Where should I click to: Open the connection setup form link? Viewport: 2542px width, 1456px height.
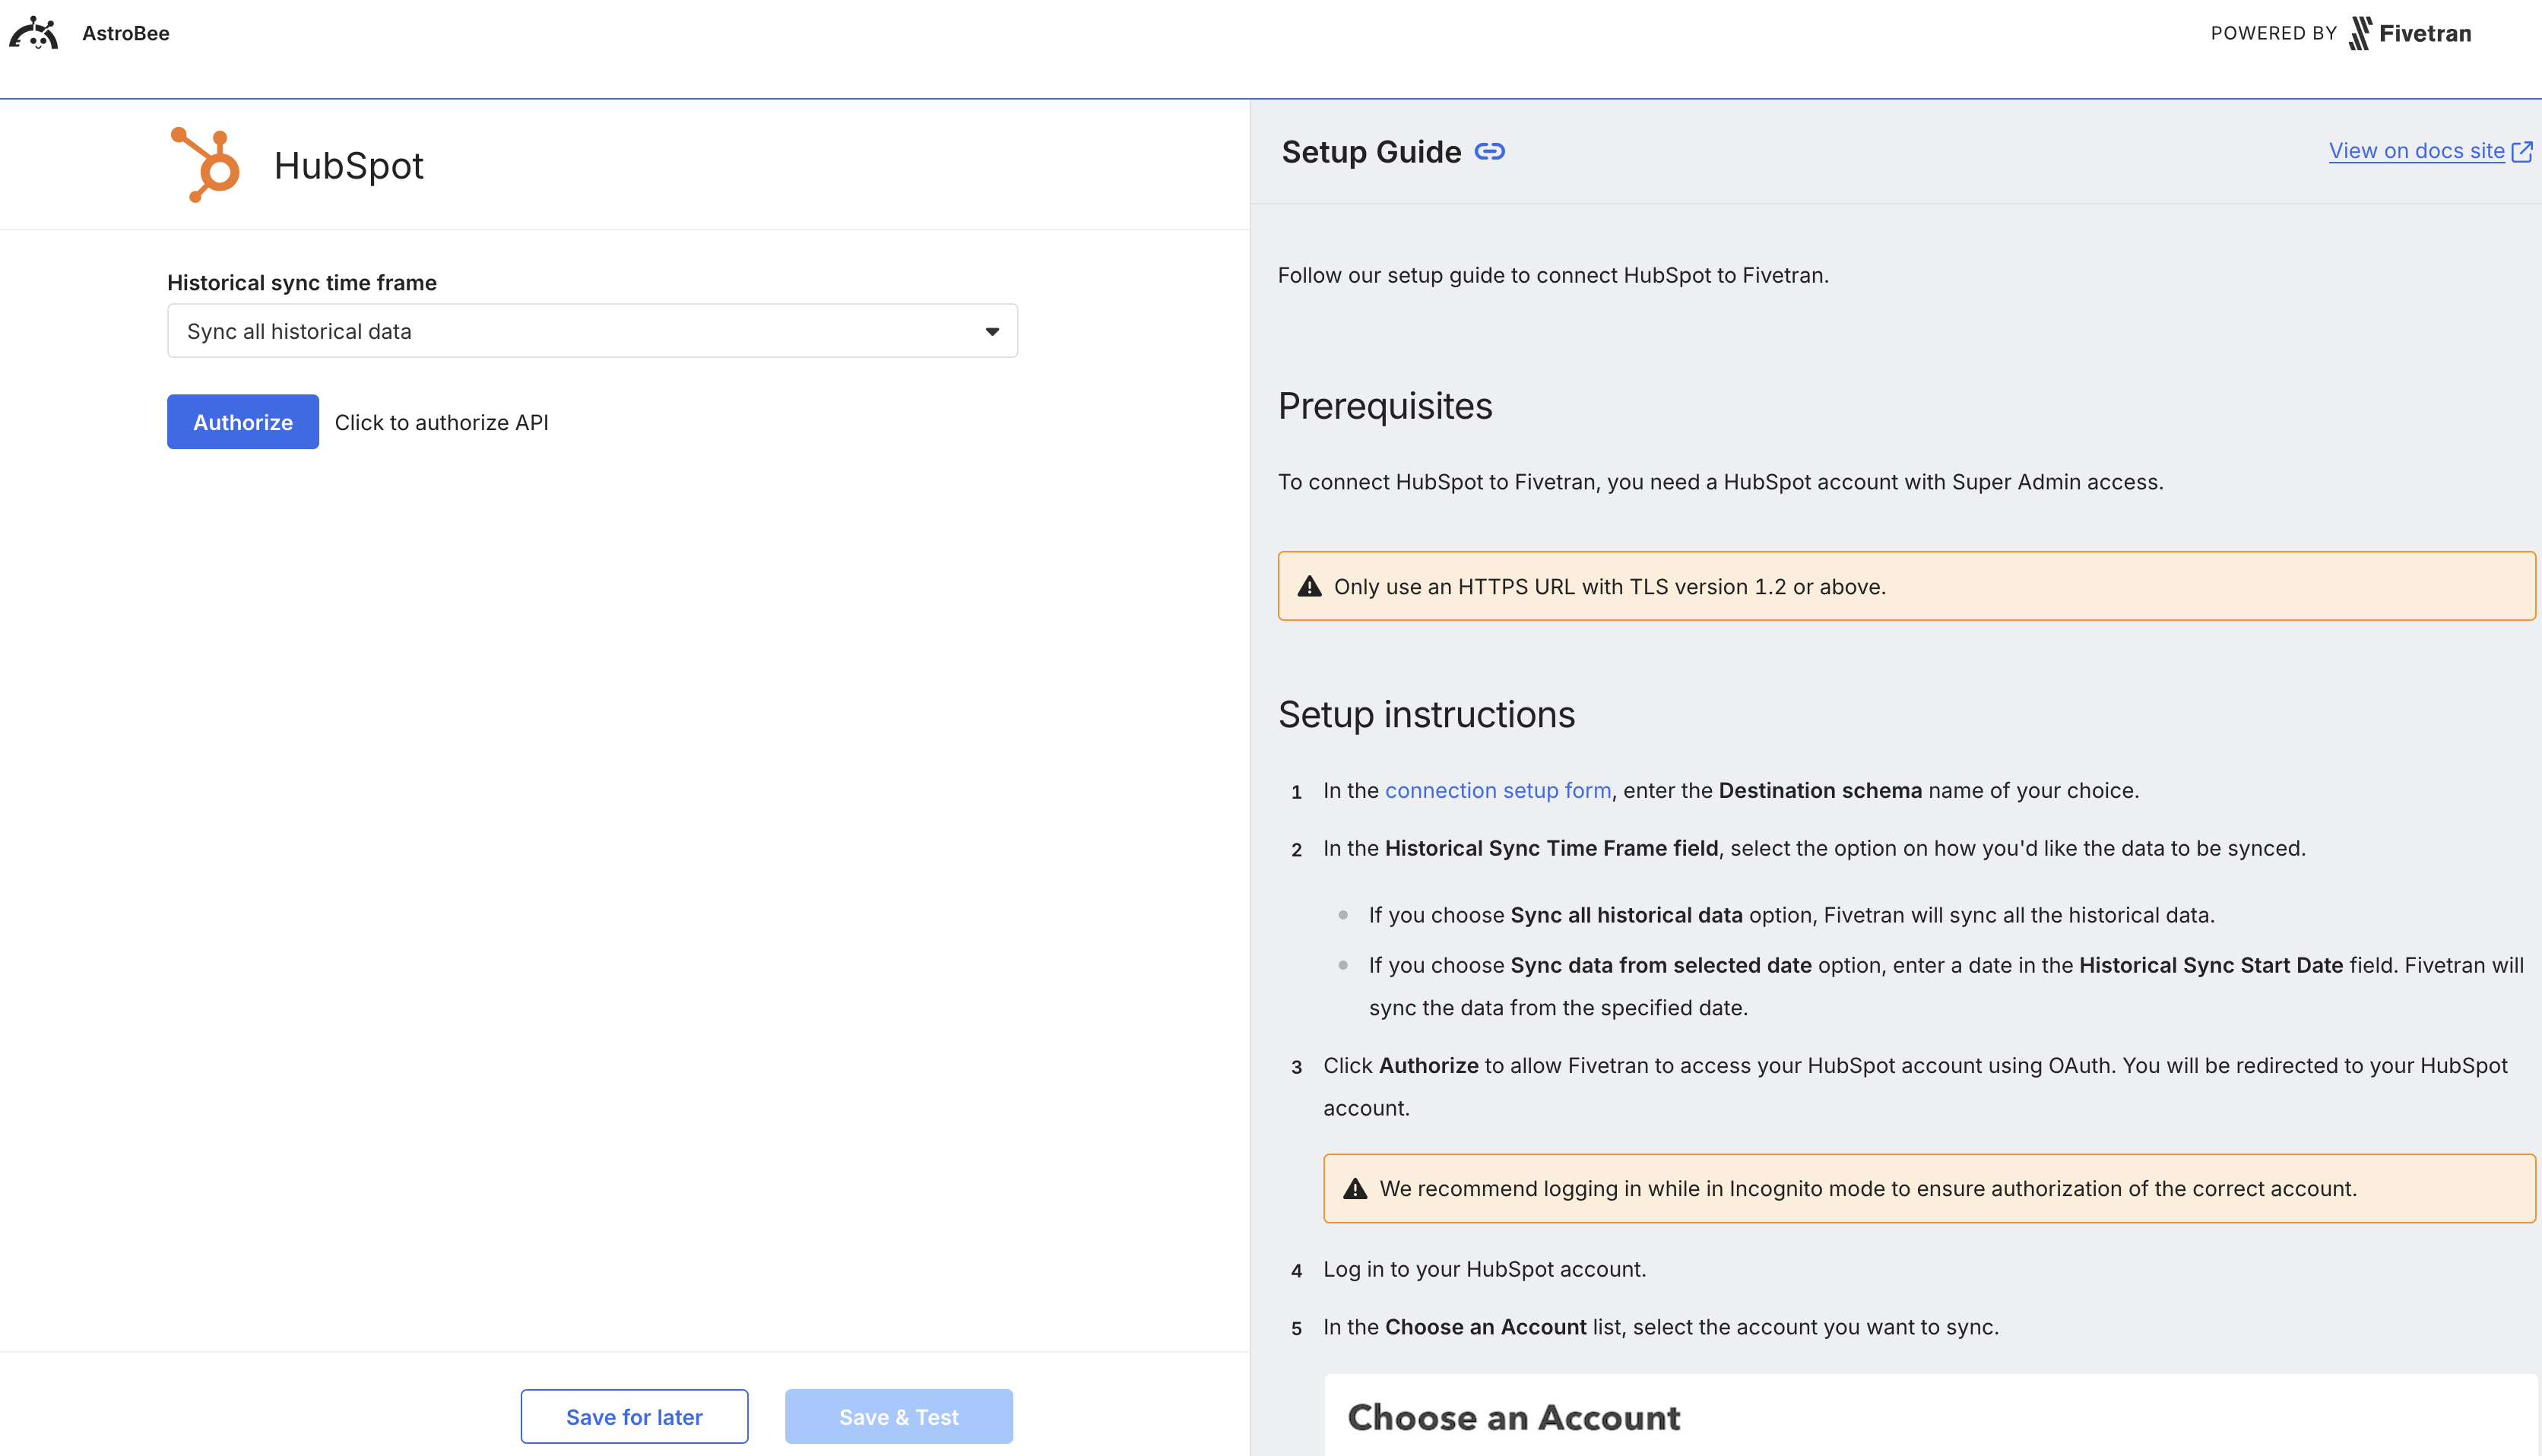(1498, 790)
